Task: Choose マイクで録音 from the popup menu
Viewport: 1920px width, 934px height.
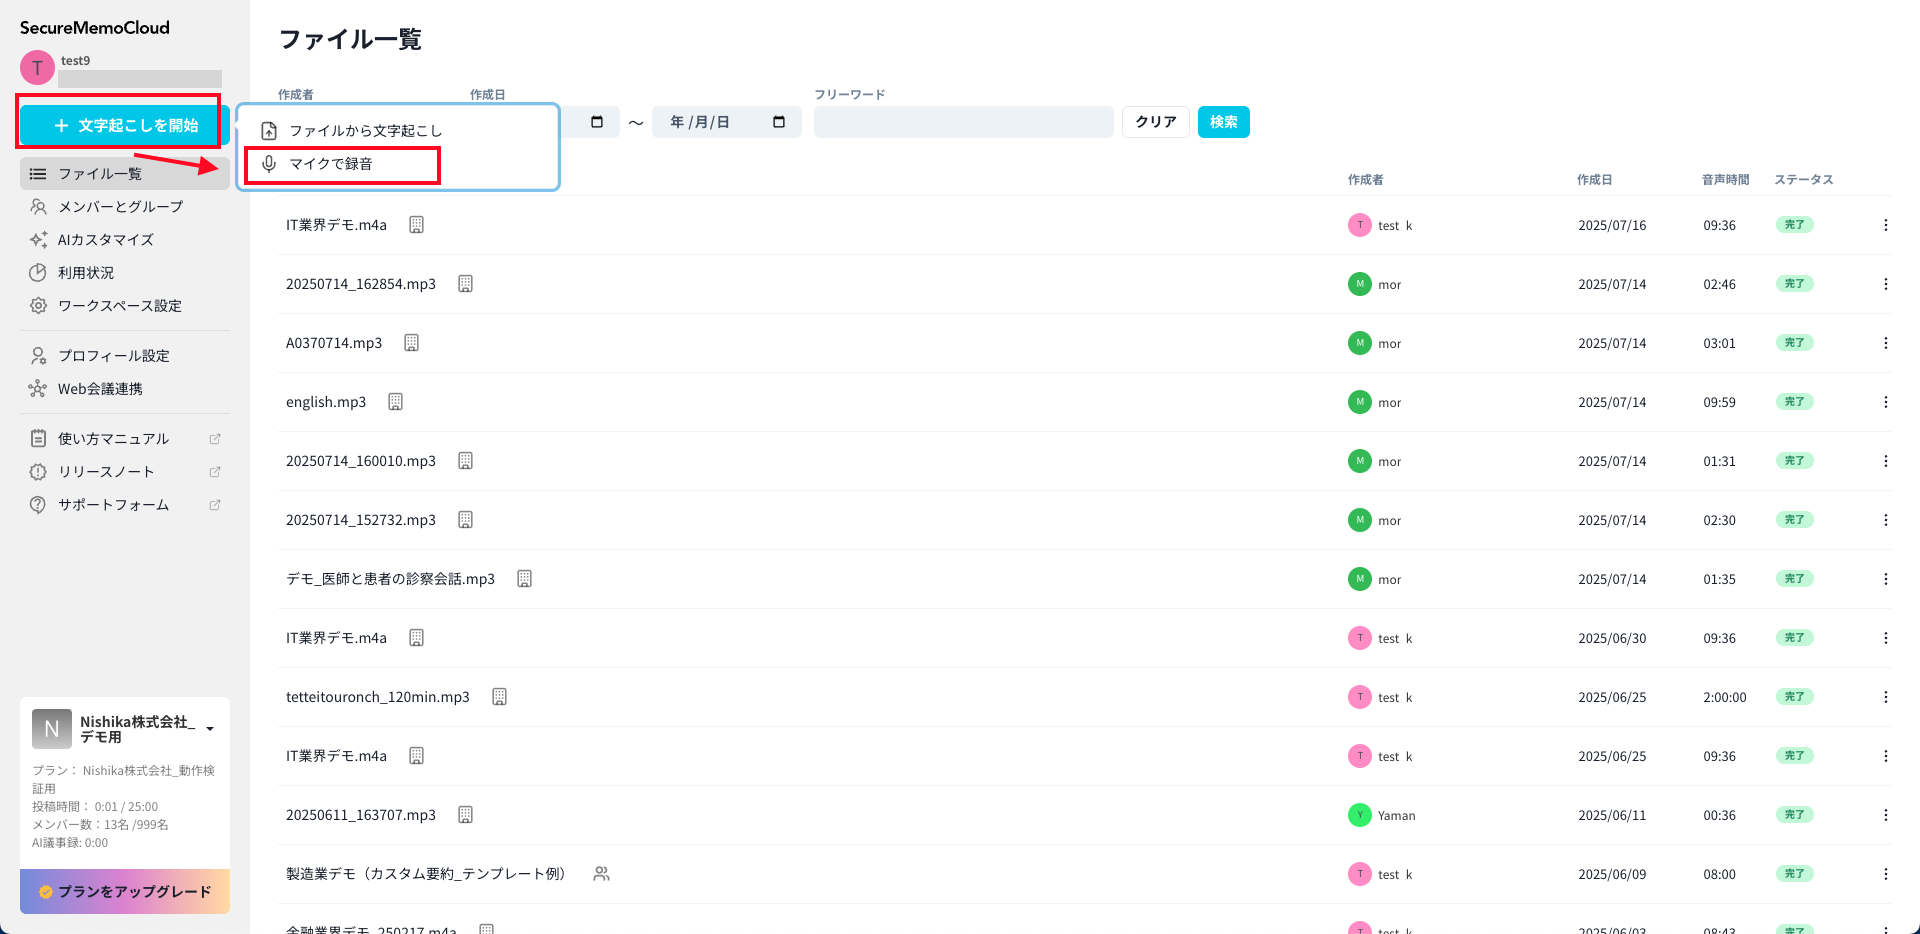Action: [331, 164]
